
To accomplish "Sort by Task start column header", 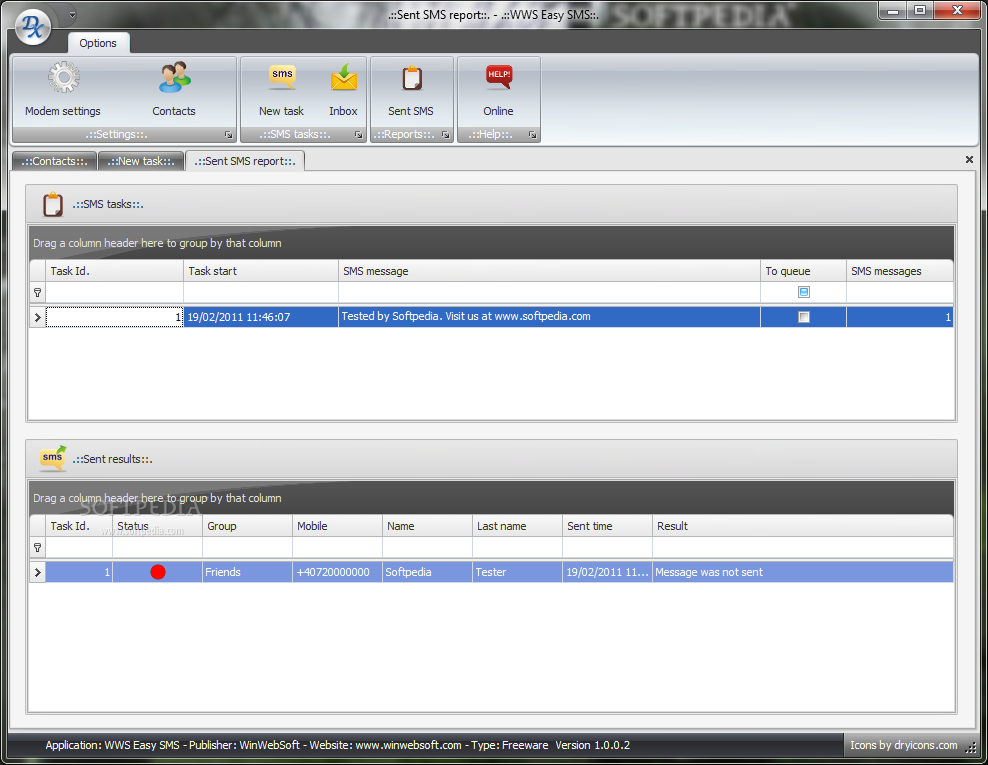I will pos(261,271).
